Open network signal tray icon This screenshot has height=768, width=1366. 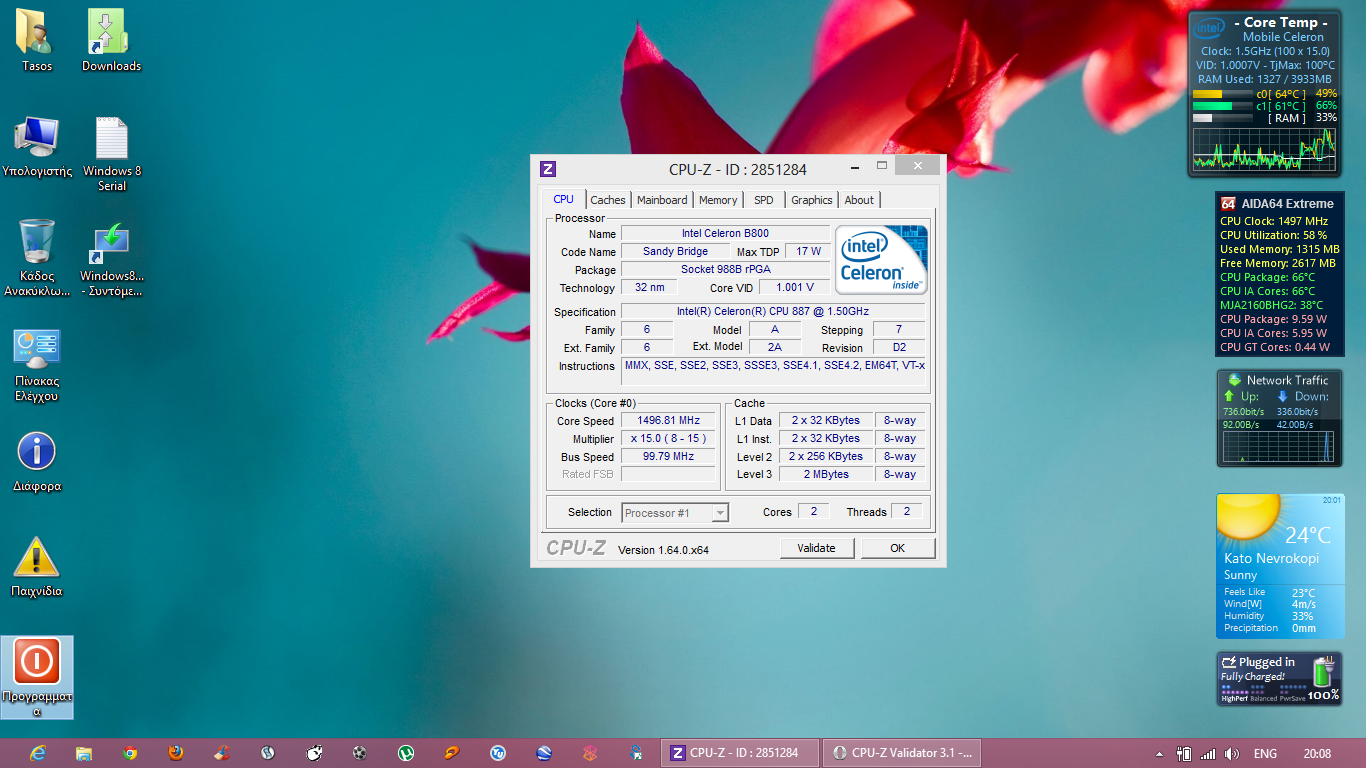pos(1208,753)
